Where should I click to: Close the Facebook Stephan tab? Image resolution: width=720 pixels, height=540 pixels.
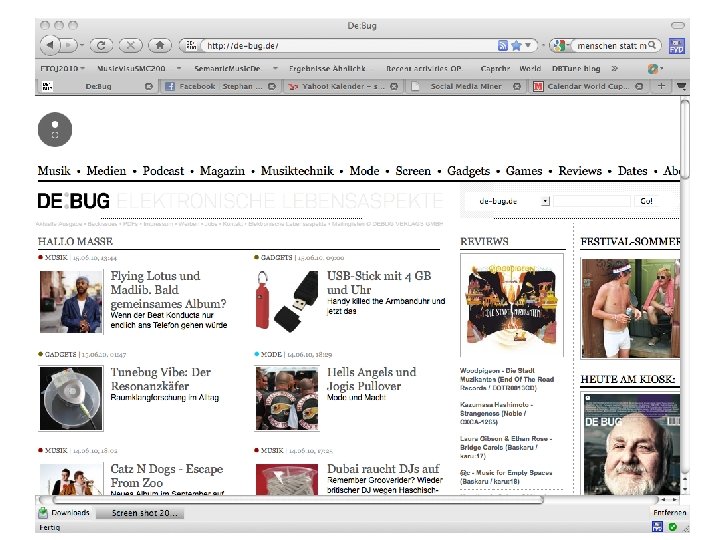coord(272,86)
